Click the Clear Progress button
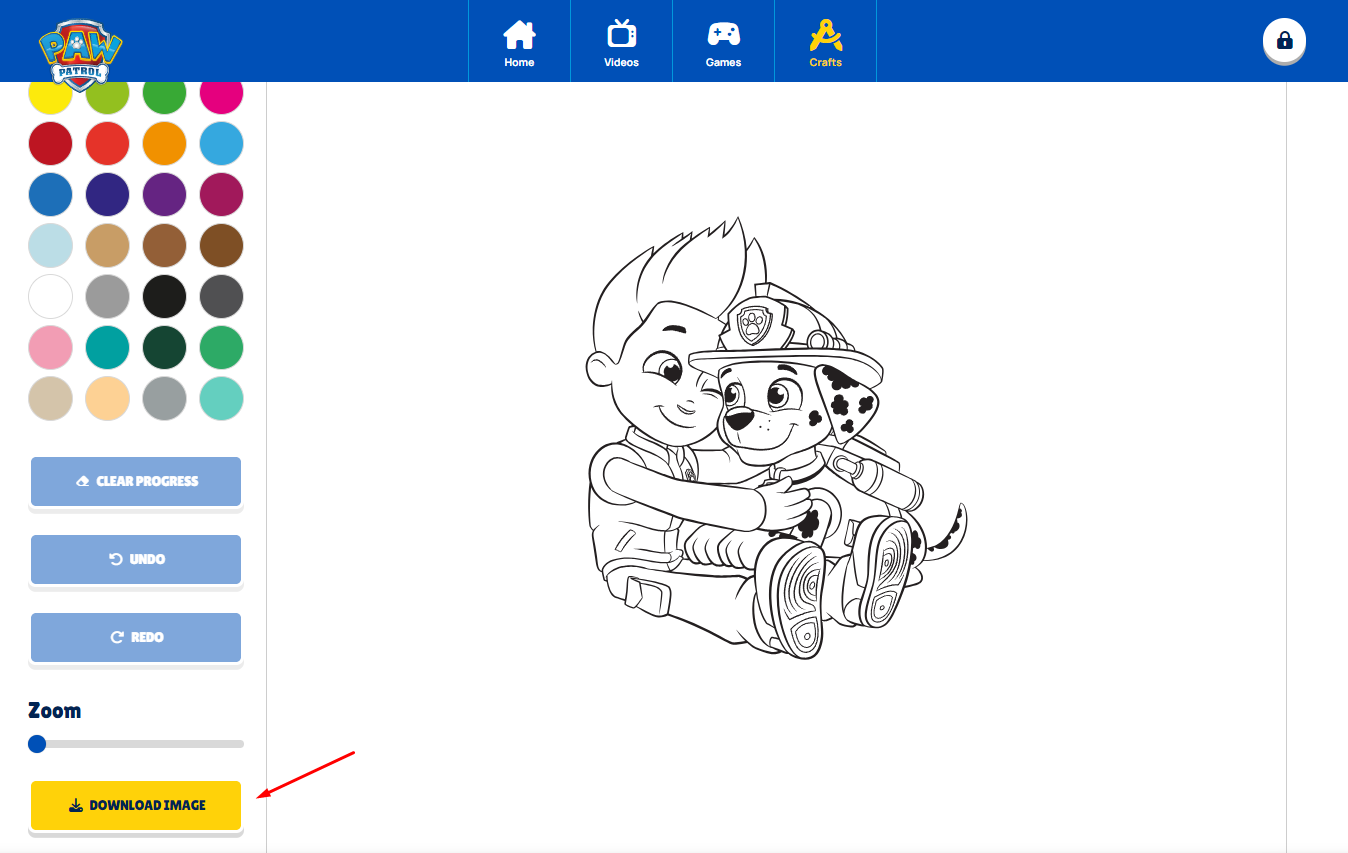Image resolution: width=1348 pixels, height=853 pixels. (136, 481)
